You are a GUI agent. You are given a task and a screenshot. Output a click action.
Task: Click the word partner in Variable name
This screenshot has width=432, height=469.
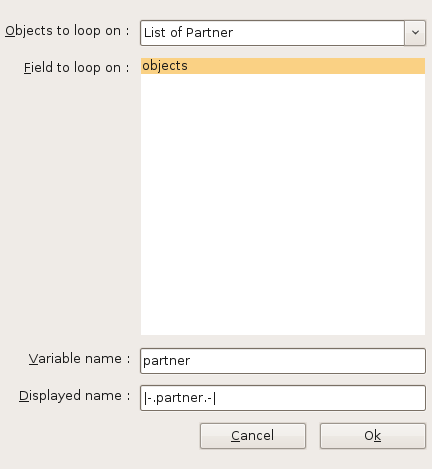(166, 361)
